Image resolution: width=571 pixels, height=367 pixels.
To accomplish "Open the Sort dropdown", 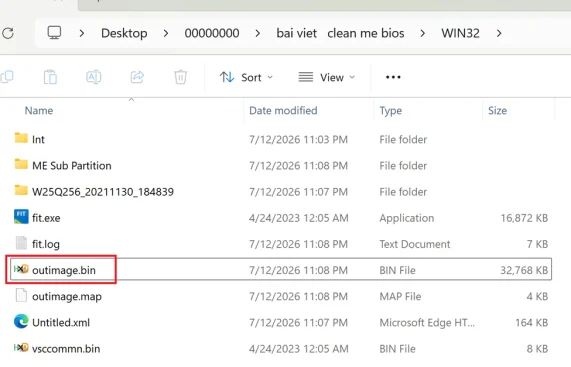I will (246, 77).
